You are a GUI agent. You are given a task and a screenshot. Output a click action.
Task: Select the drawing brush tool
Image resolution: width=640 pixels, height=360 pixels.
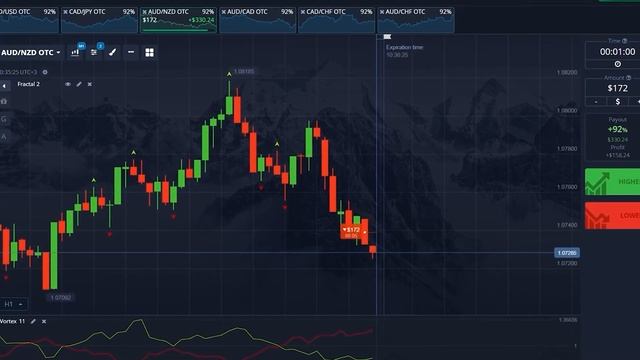pos(112,52)
